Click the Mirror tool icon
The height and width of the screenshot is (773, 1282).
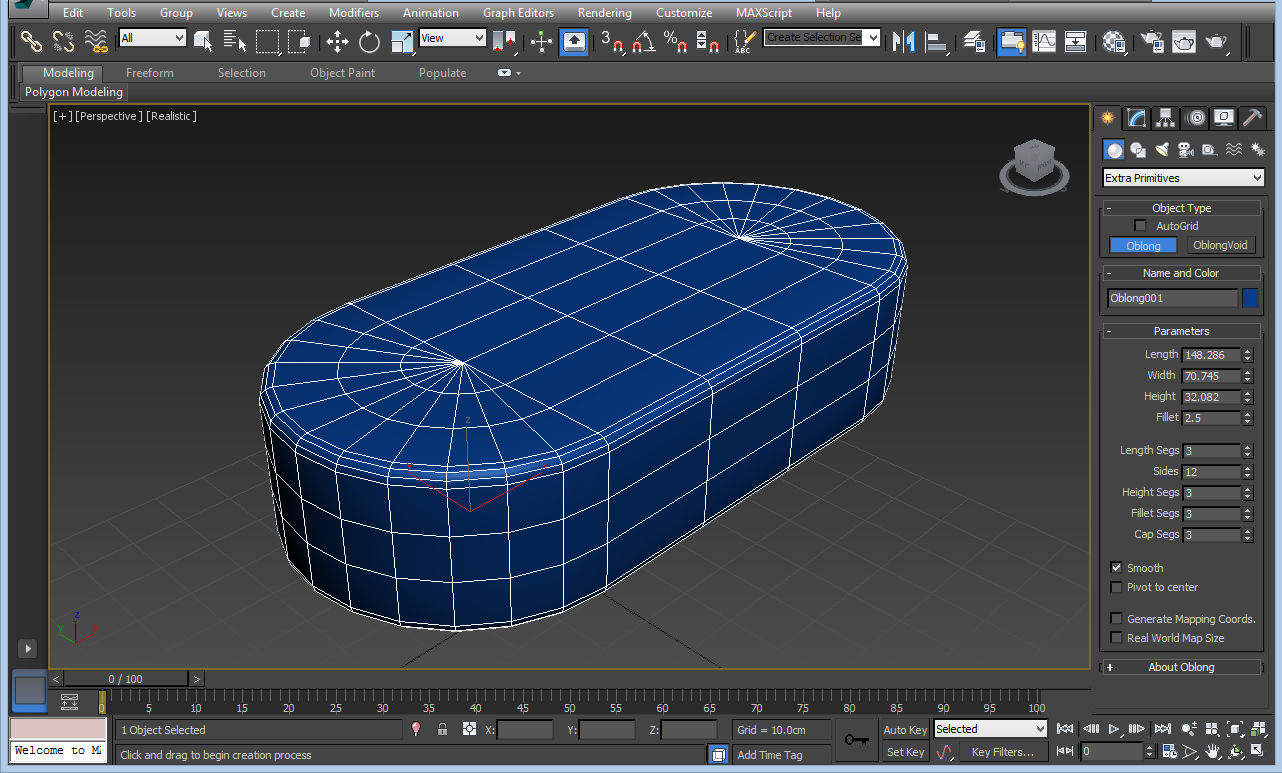coord(904,41)
